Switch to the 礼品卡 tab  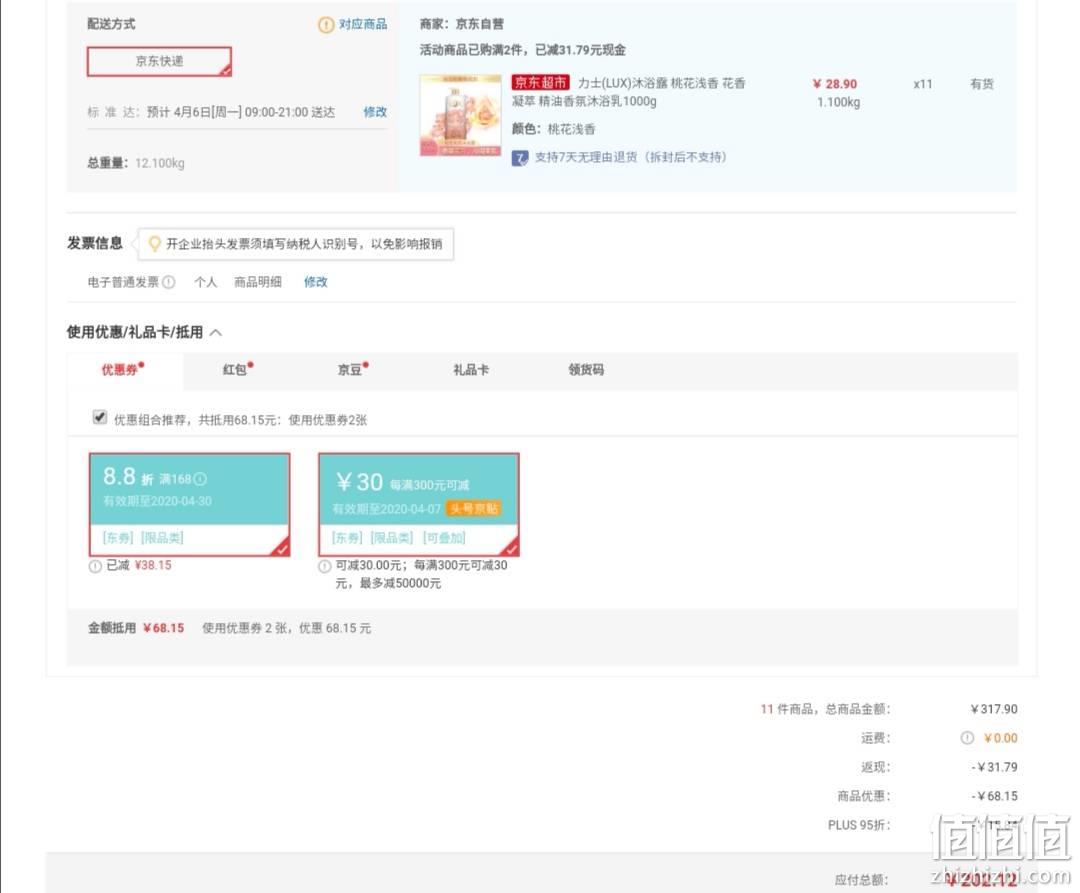[470, 370]
